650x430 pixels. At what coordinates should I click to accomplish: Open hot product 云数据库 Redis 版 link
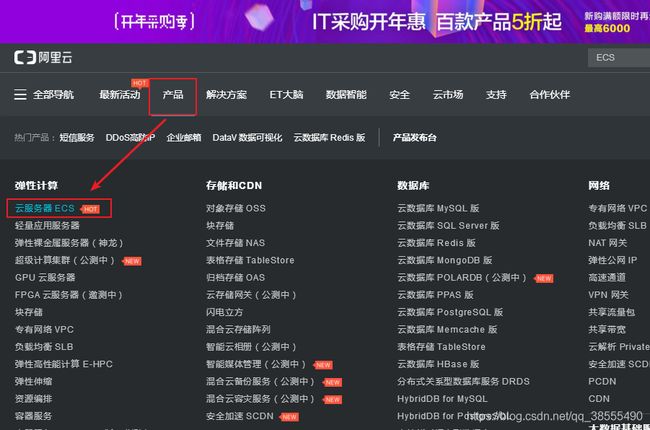click(x=330, y=138)
